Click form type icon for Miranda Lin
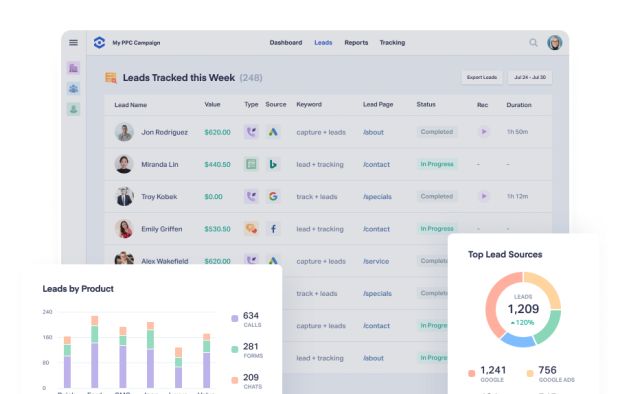 (x=251, y=164)
